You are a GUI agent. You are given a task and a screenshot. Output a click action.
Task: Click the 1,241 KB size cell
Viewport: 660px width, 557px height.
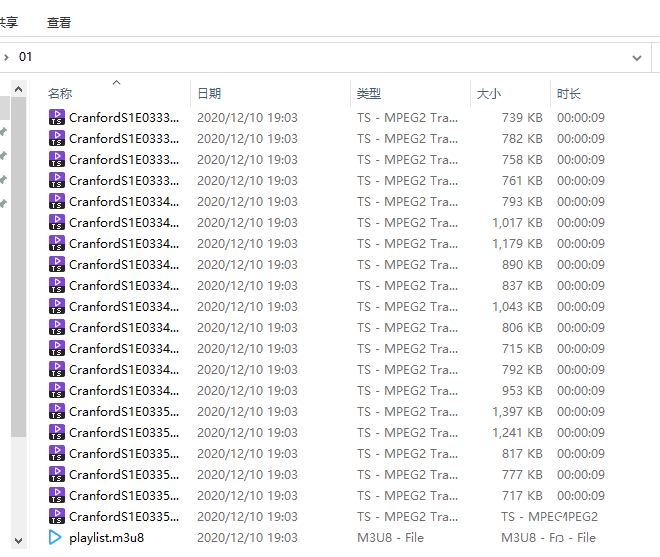coord(517,433)
